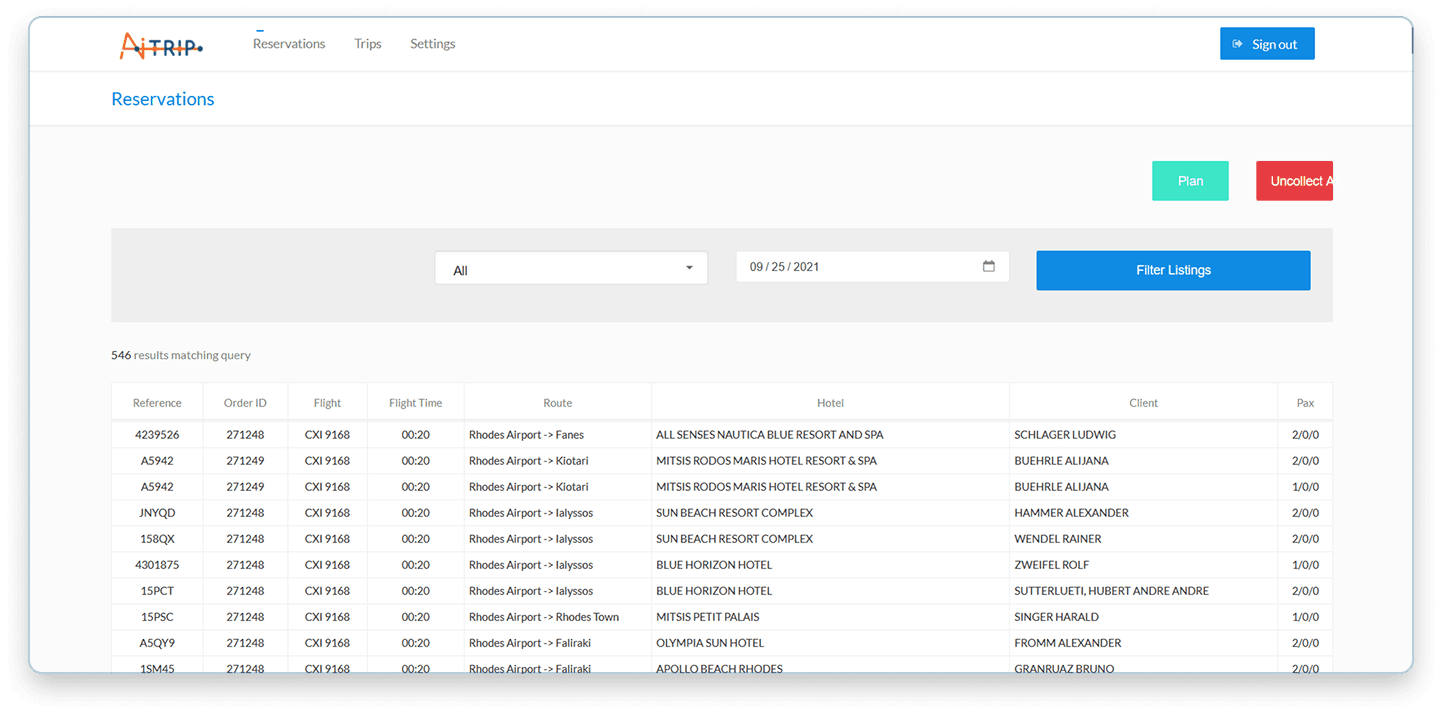Viewport: 1442px width, 714px height.
Task: Open the calendar picker icon in date field
Action: pyautogui.click(x=989, y=266)
